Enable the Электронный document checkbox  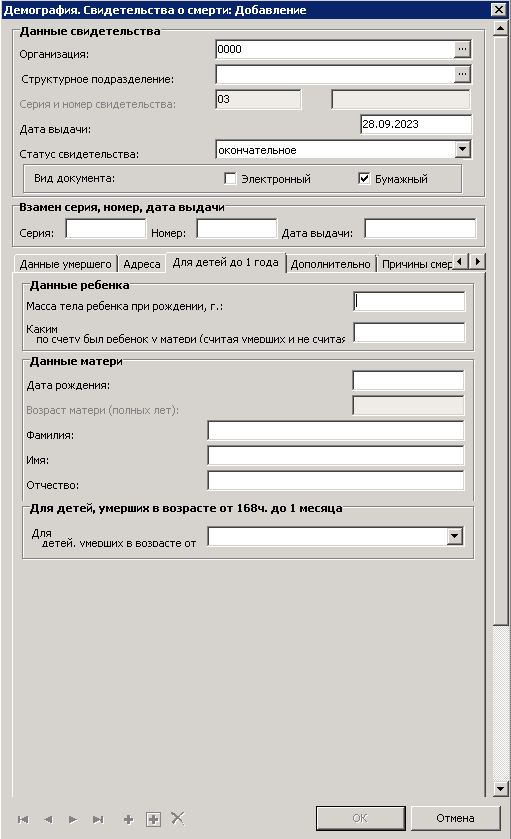tap(230, 179)
